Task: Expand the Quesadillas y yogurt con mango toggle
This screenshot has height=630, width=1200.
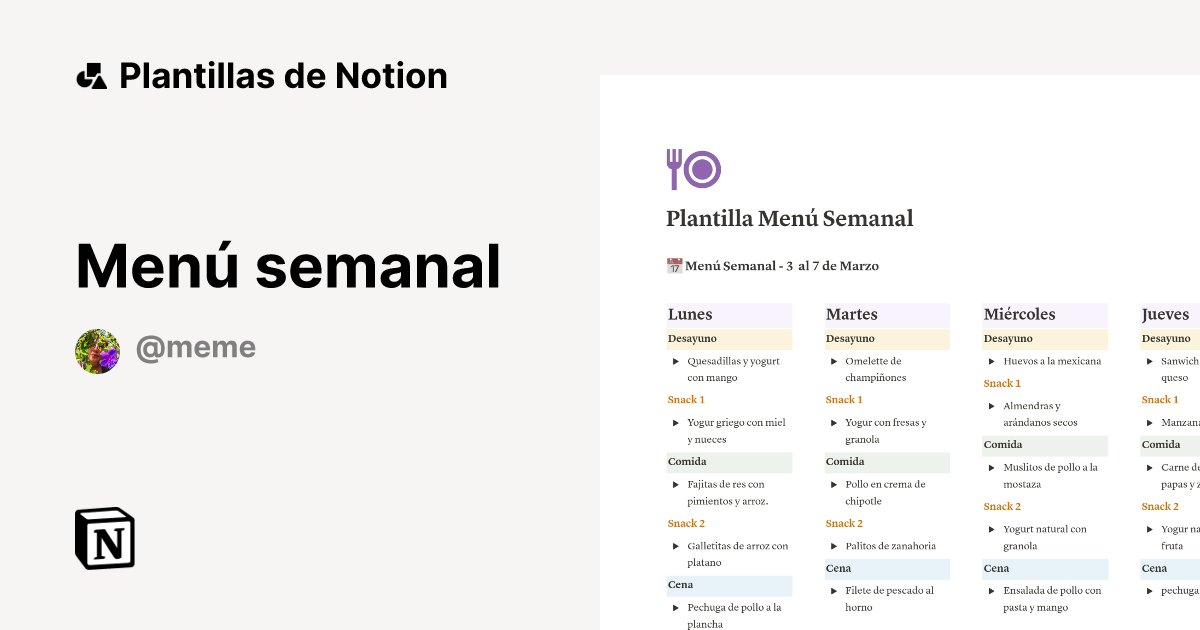Action: (675, 361)
